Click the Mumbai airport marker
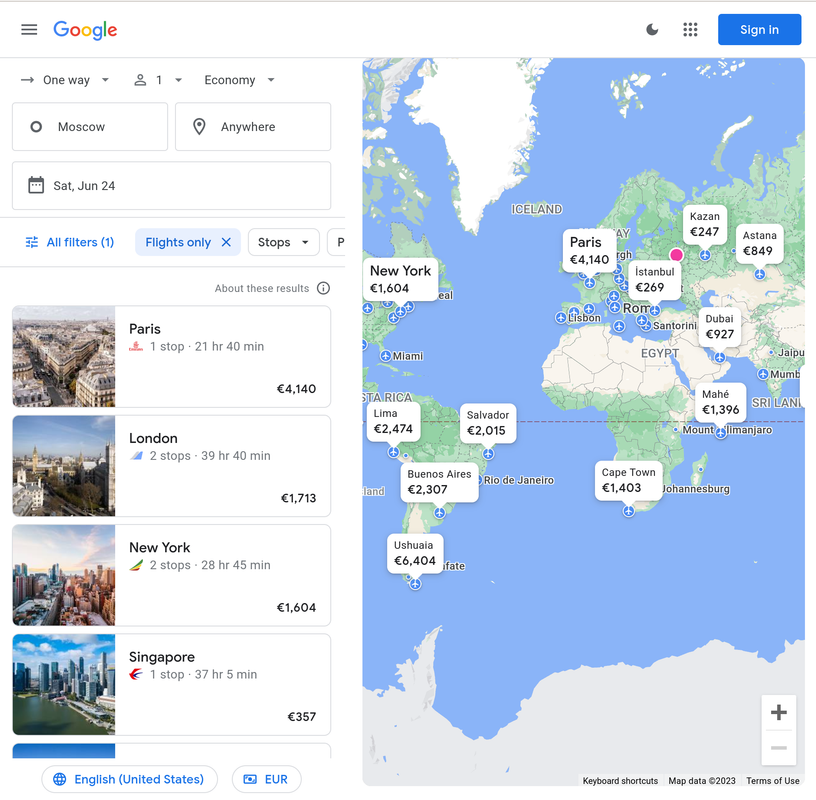The image size is (816, 800). [763, 374]
